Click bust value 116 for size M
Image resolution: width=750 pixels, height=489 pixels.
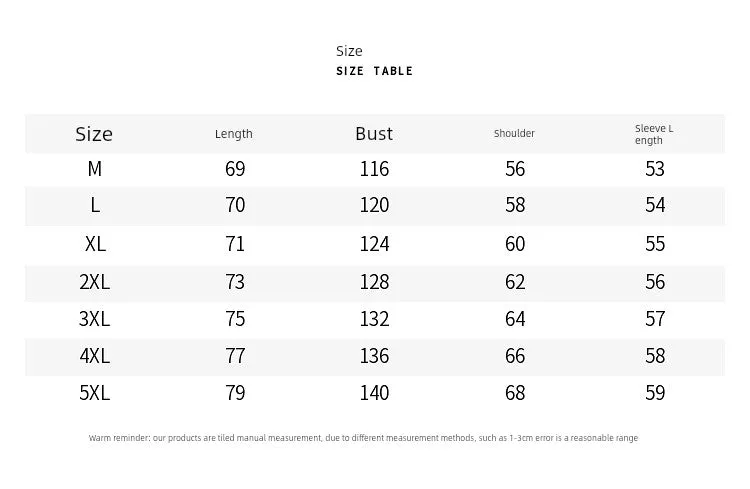pos(375,169)
